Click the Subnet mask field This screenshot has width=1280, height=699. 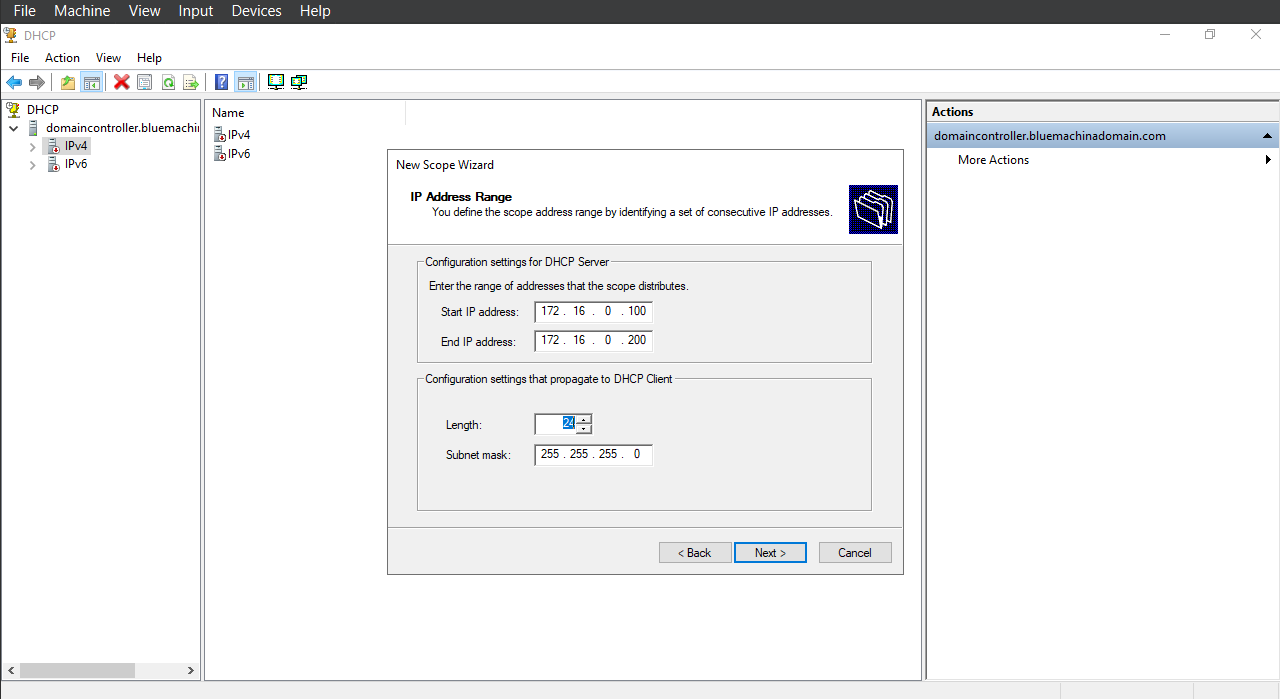click(593, 455)
